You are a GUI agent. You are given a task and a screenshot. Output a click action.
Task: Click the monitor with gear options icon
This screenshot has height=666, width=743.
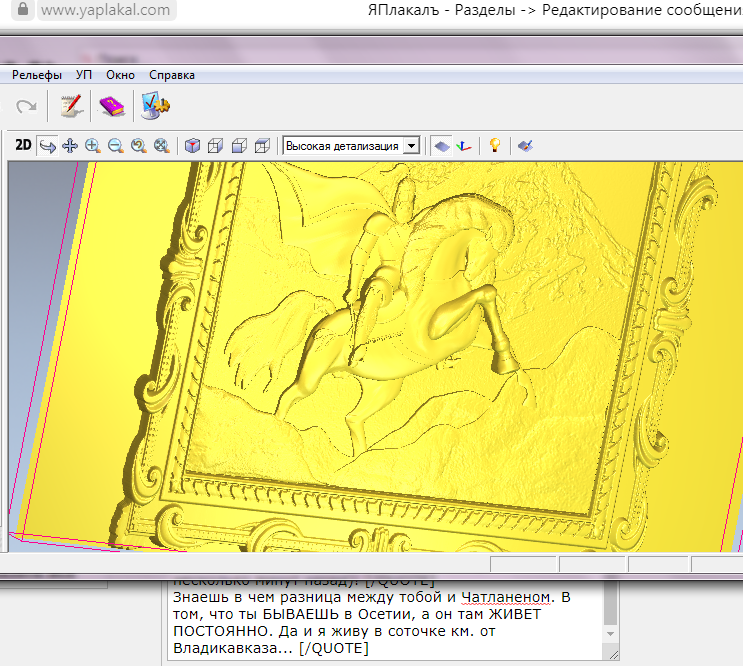click(155, 106)
